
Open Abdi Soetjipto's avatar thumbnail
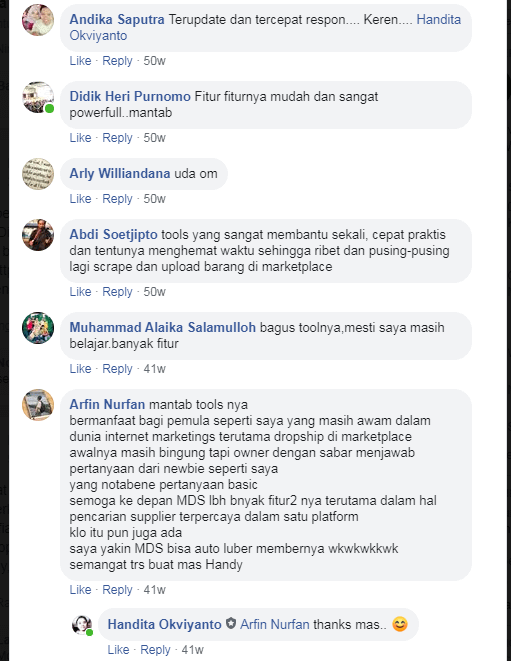[38, 235]
